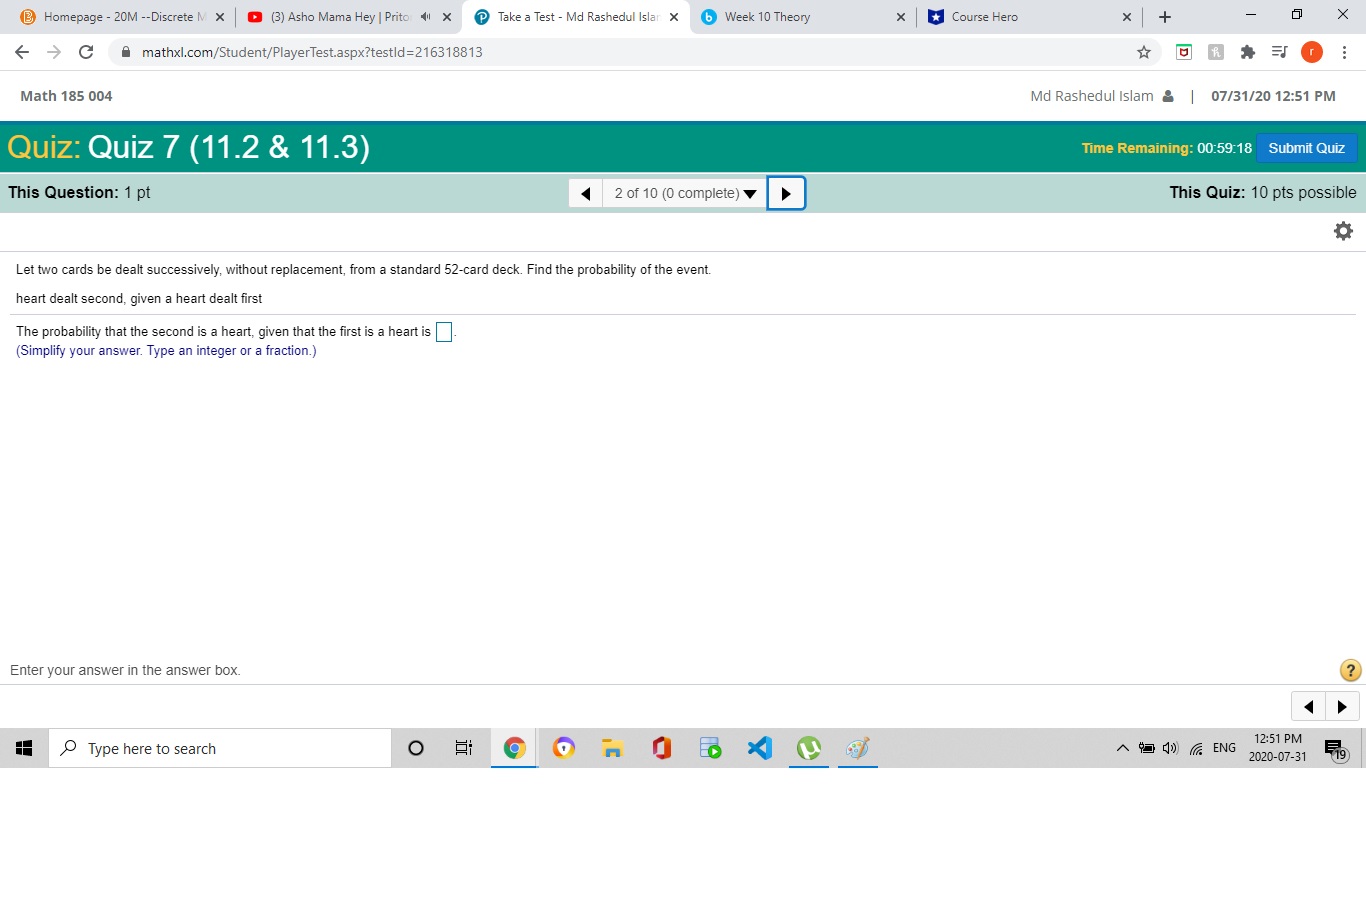This screenshot has width=1366, height=912.
Task: Open Task View on the taskbar
Action: point(464,748)
